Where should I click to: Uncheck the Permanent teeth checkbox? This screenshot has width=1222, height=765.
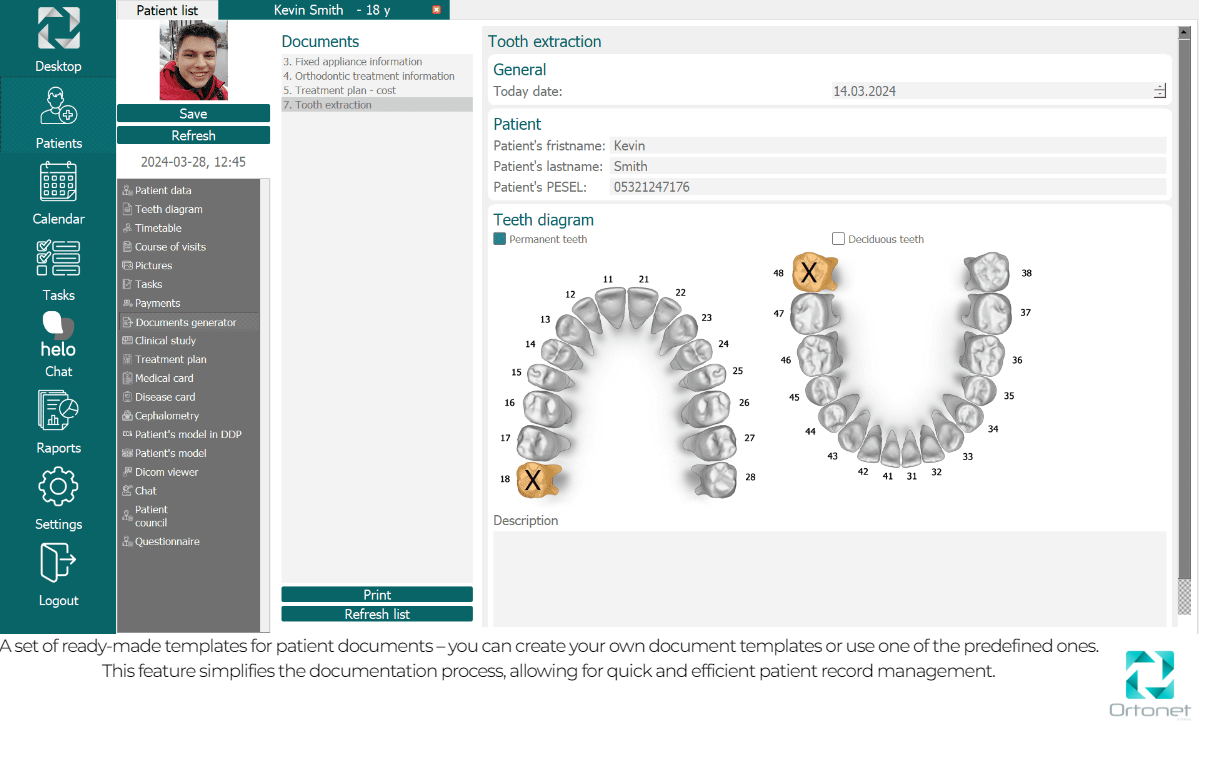(x=500, y=239)
